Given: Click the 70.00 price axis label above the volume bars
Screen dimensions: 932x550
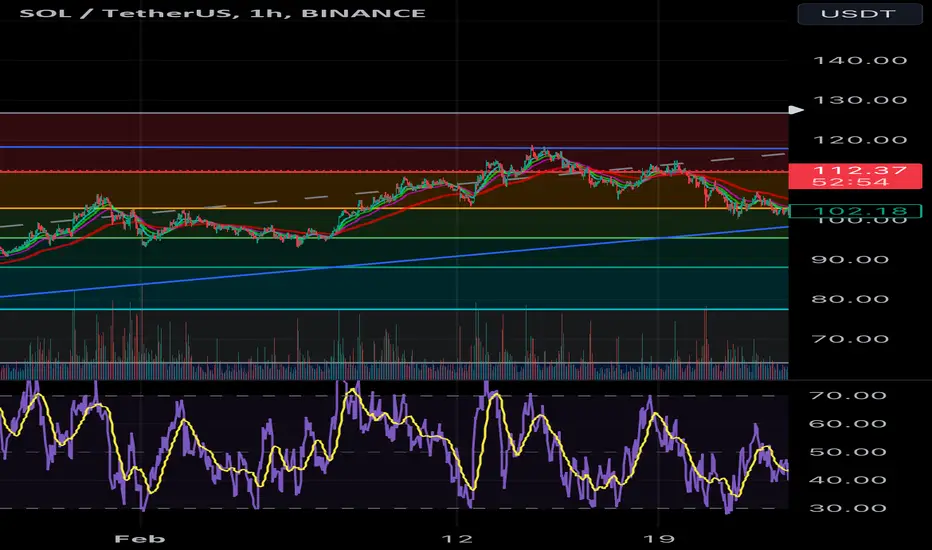Looking at the screenshot, I should click(x=851, y=339).
